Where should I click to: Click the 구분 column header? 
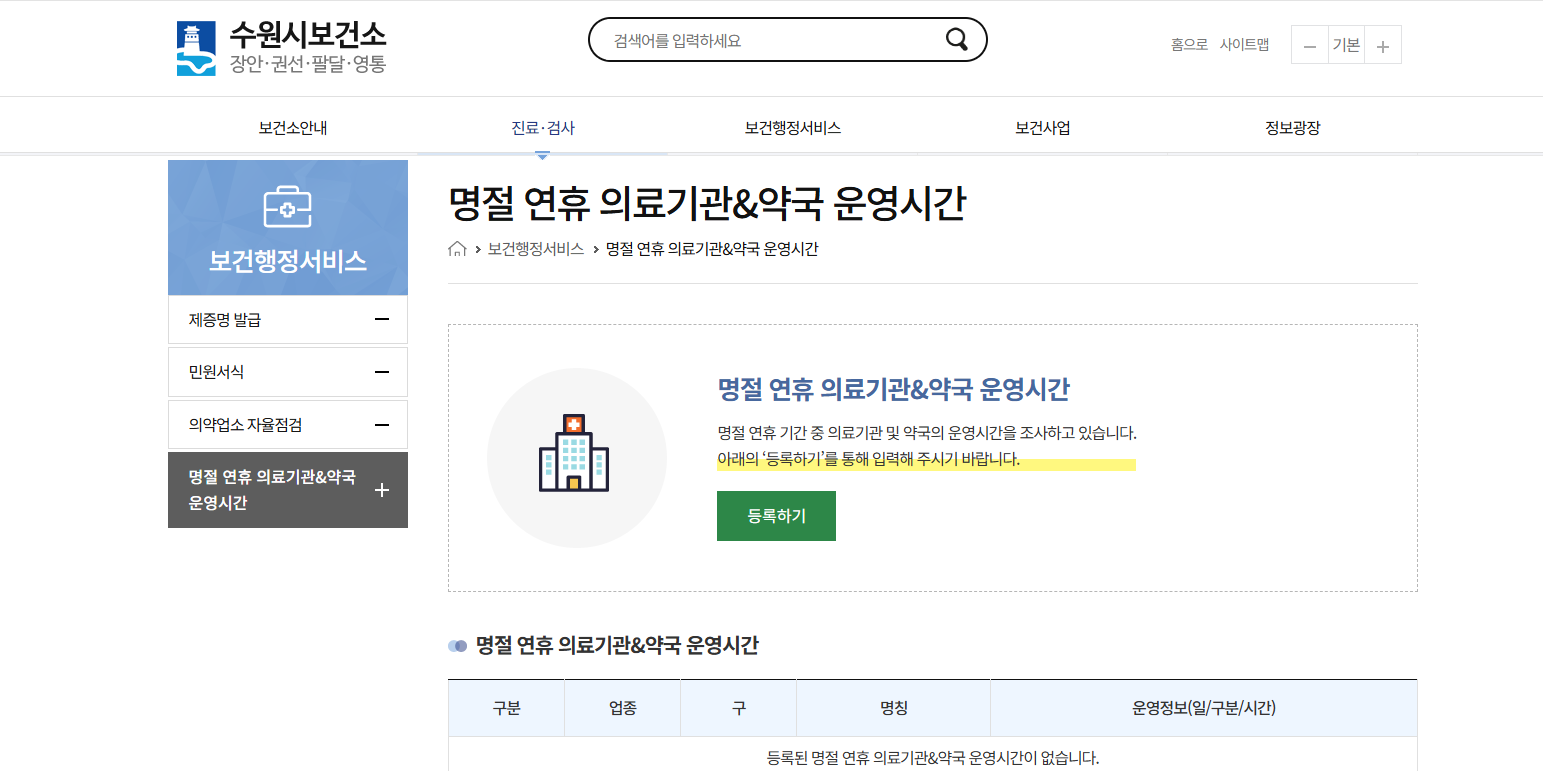[x=507, y=708]
